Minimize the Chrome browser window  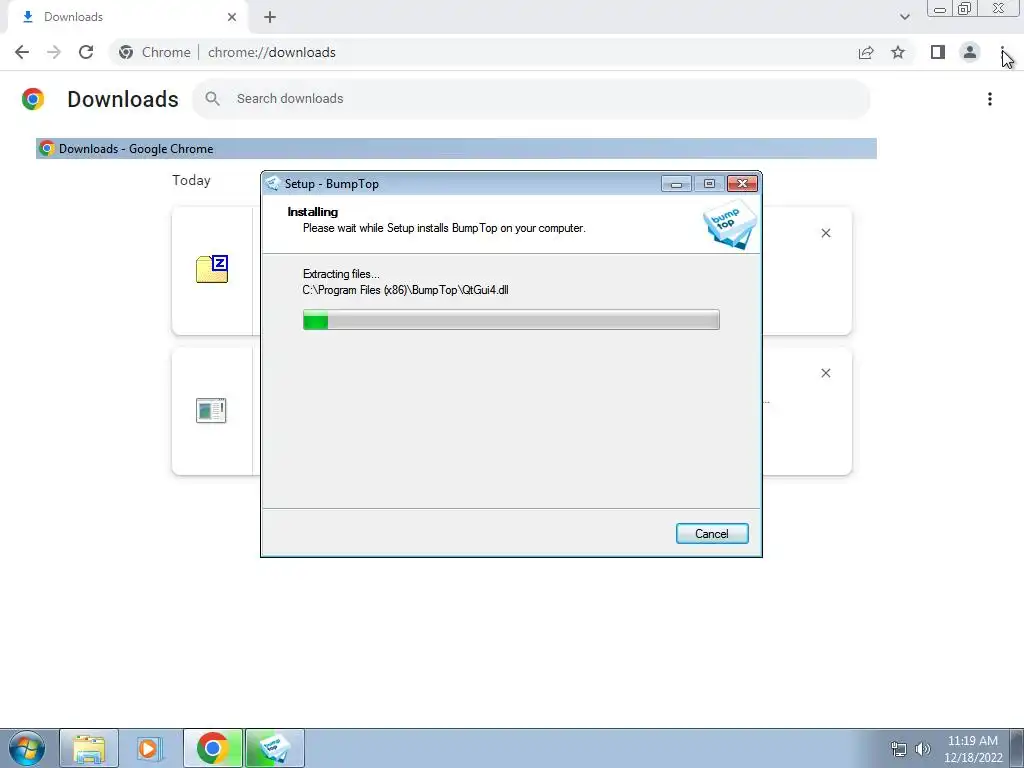pyautogui.click(x=940, y=8)
